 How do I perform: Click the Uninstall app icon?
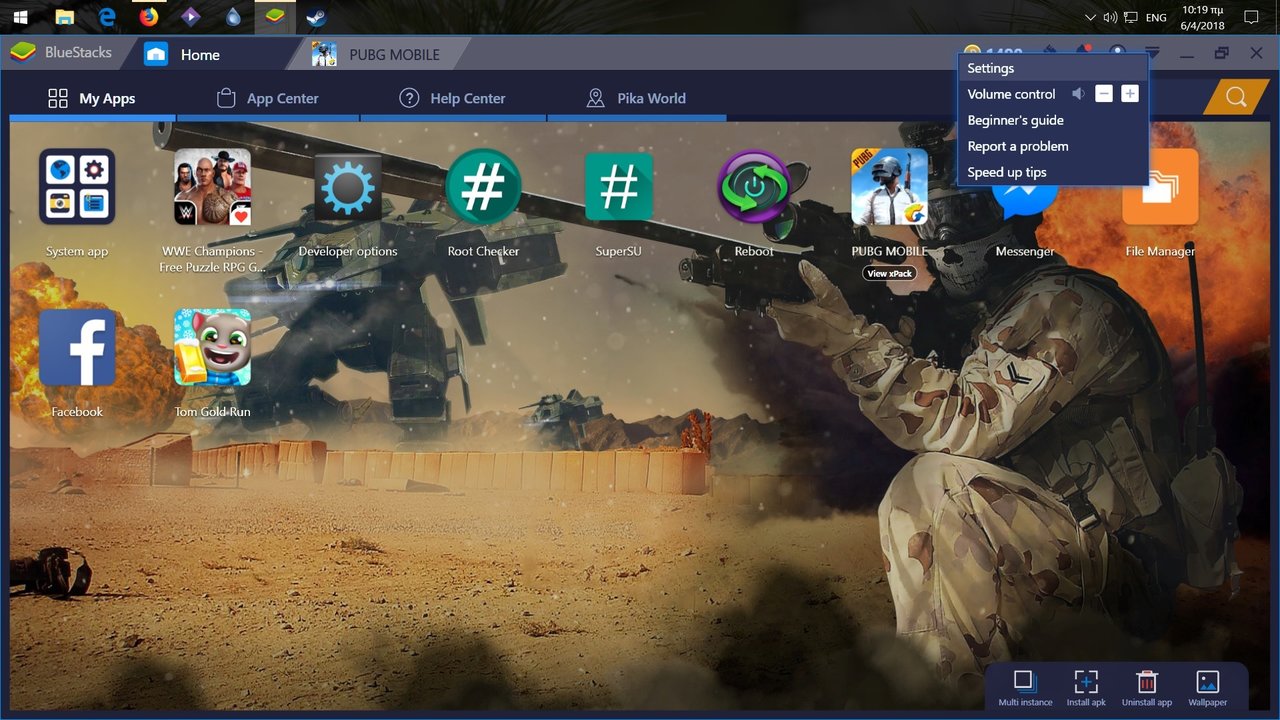click(x=1147, y=680)
